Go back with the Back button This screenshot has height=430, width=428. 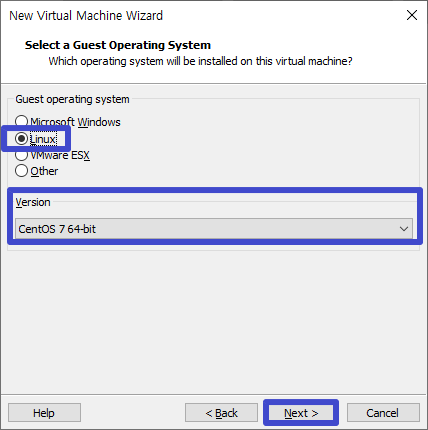(x=221, y=413)
